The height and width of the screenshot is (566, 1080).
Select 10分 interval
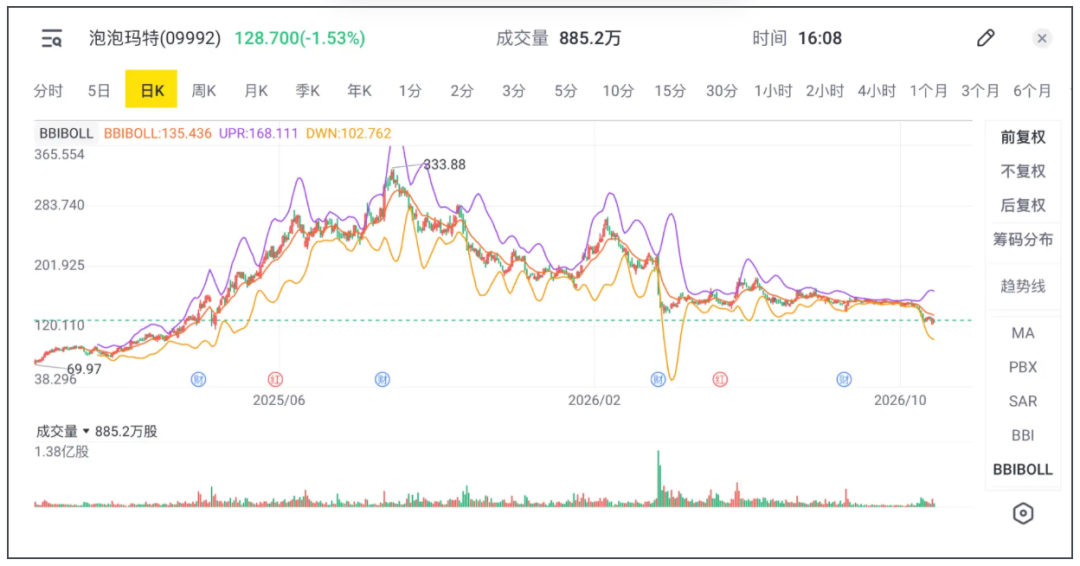[618, 90]
